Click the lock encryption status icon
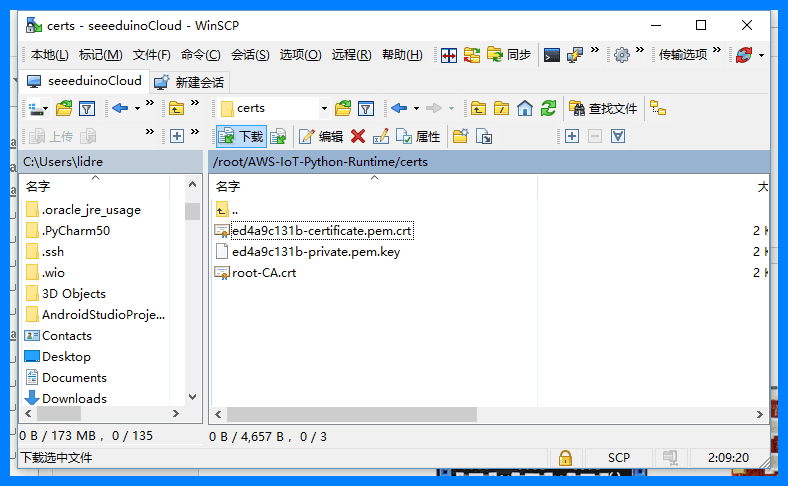 [x=565, y=458]
